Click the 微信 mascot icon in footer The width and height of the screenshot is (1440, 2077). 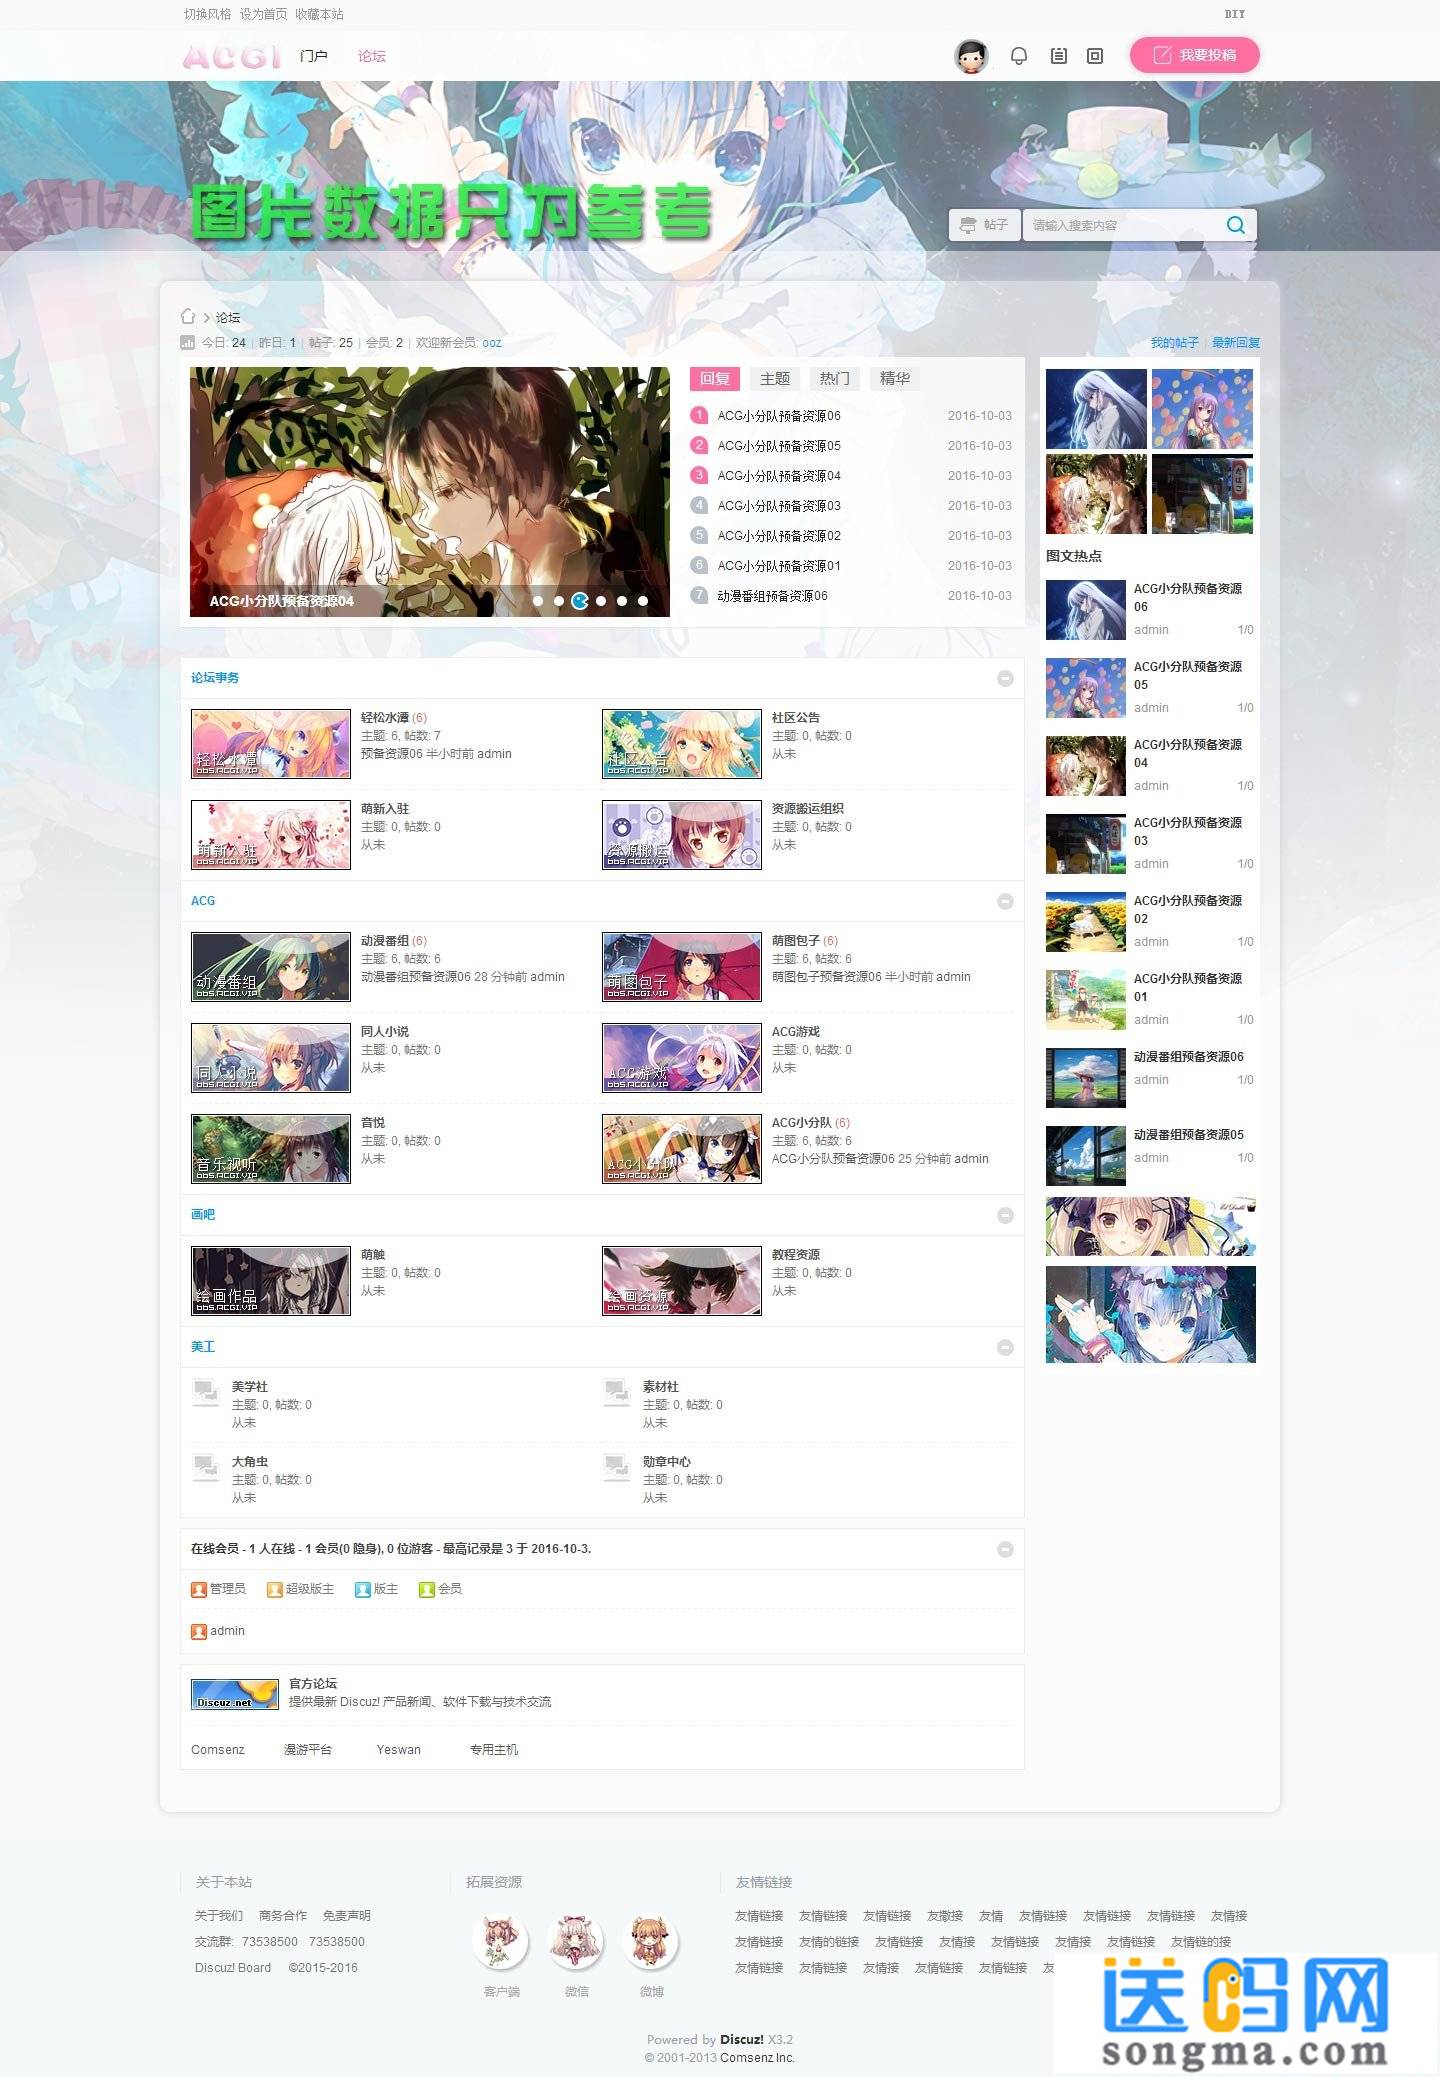click(575, 1942)
